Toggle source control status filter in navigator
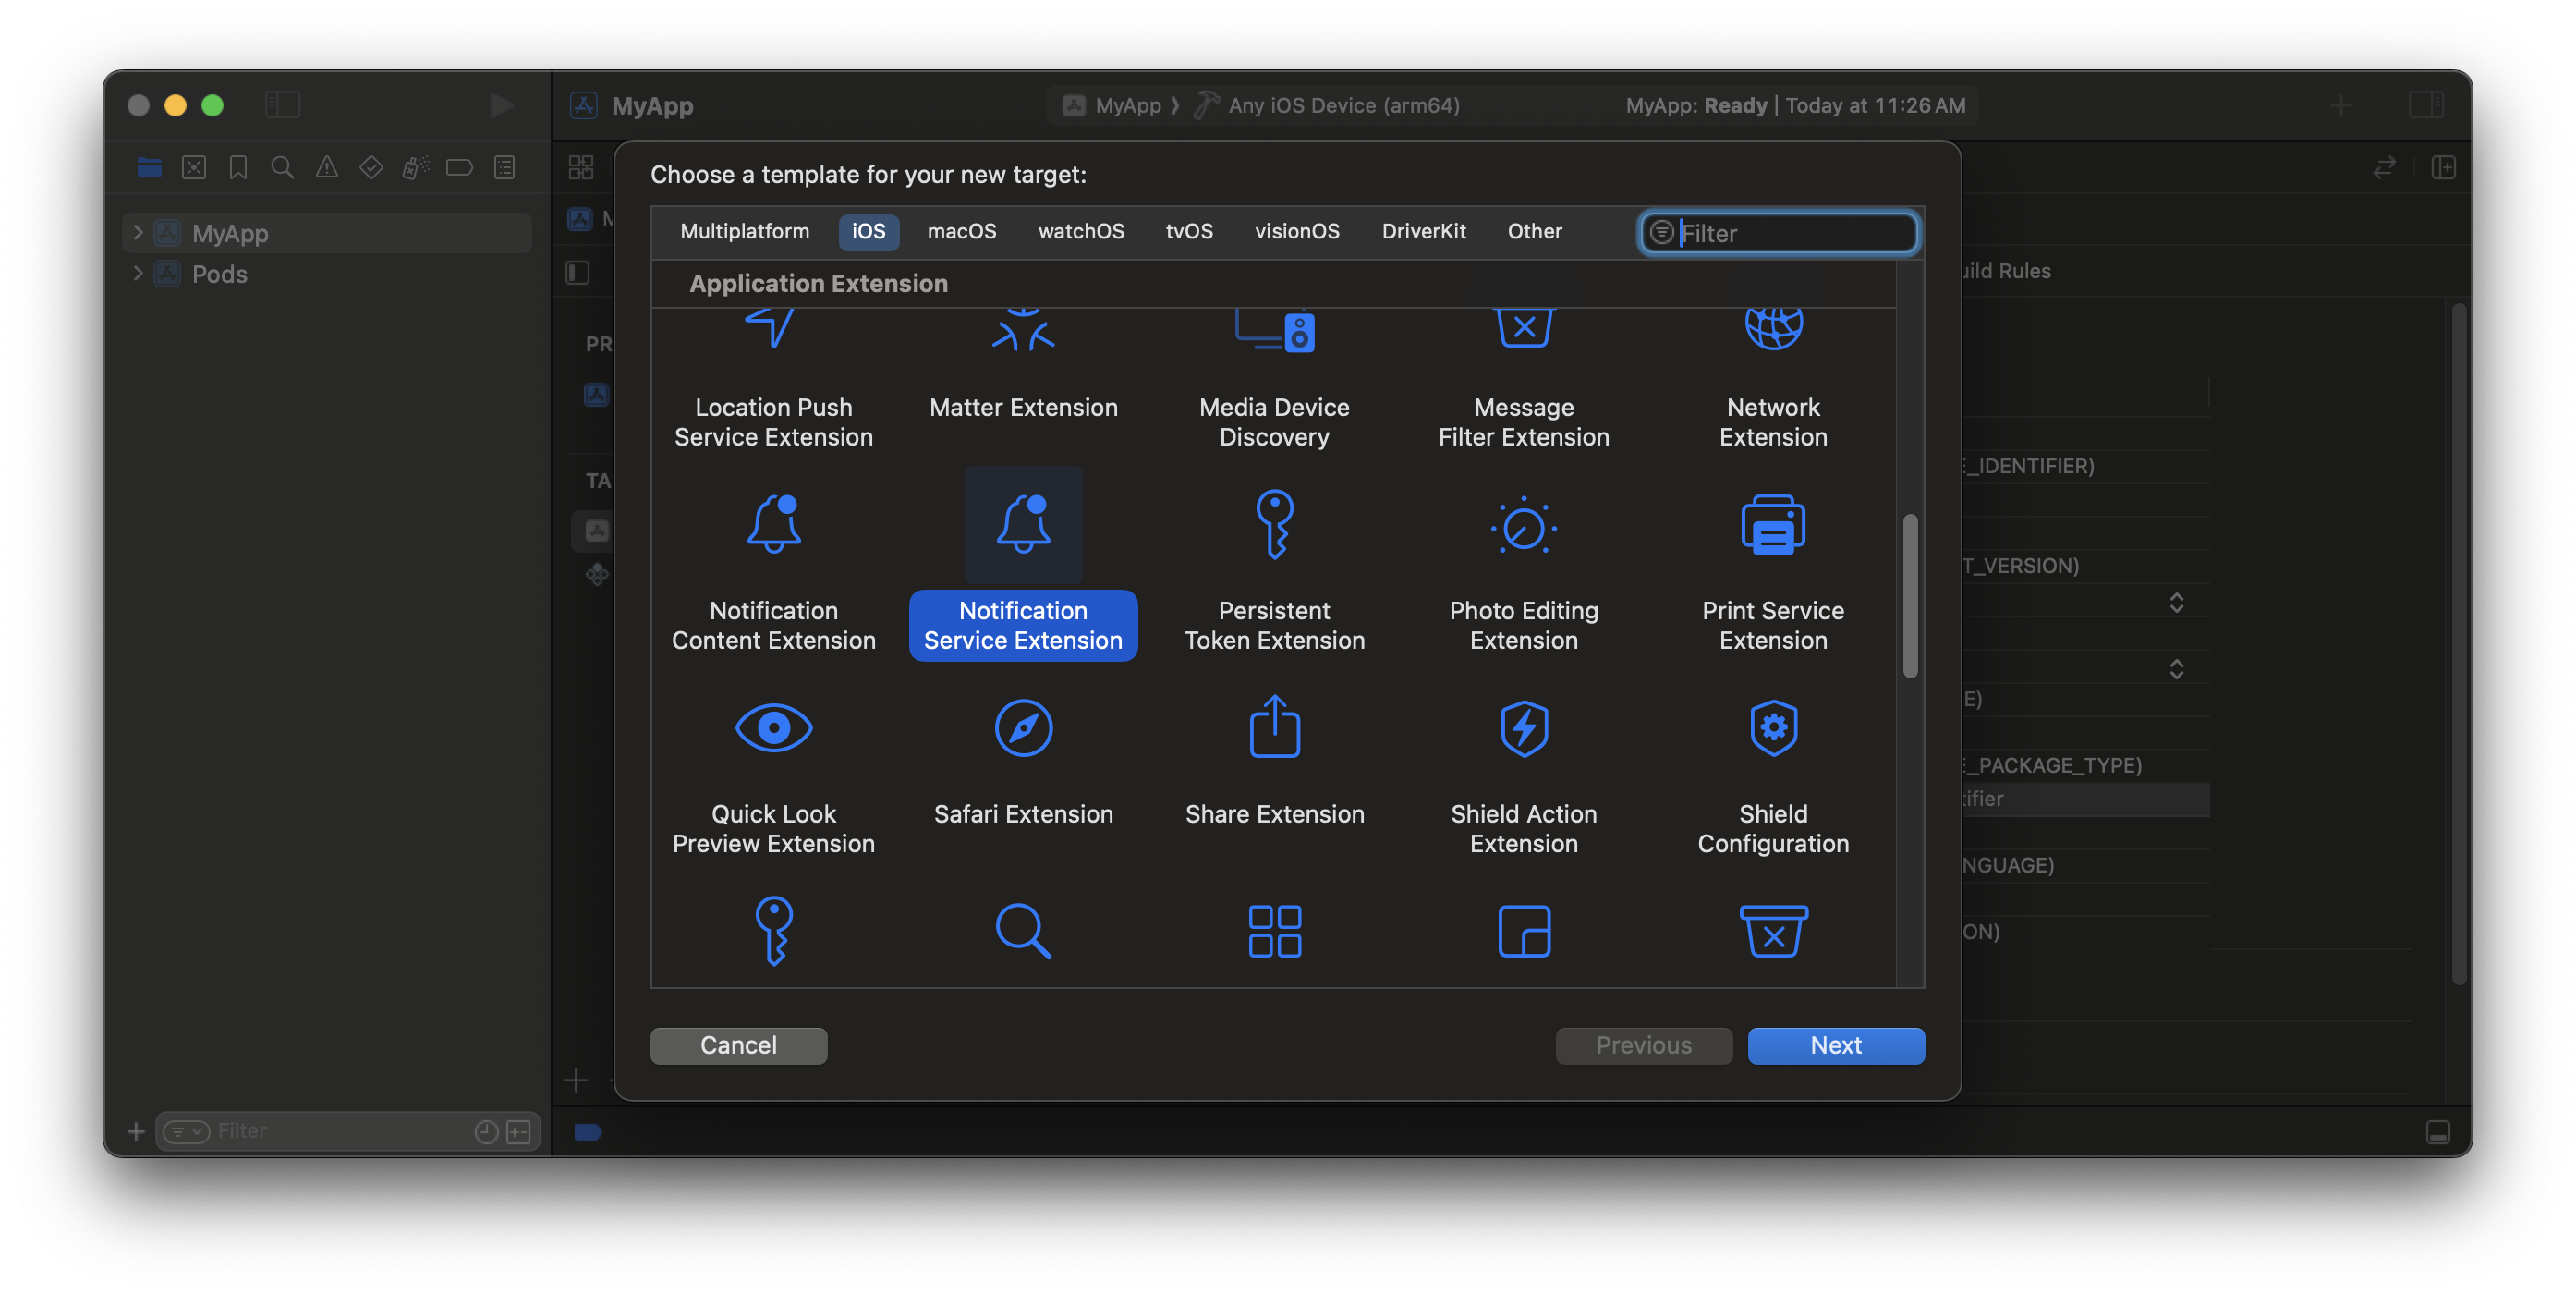Image resolution: width=2576 pixels, height=1294 pixels. (518, 1131)
